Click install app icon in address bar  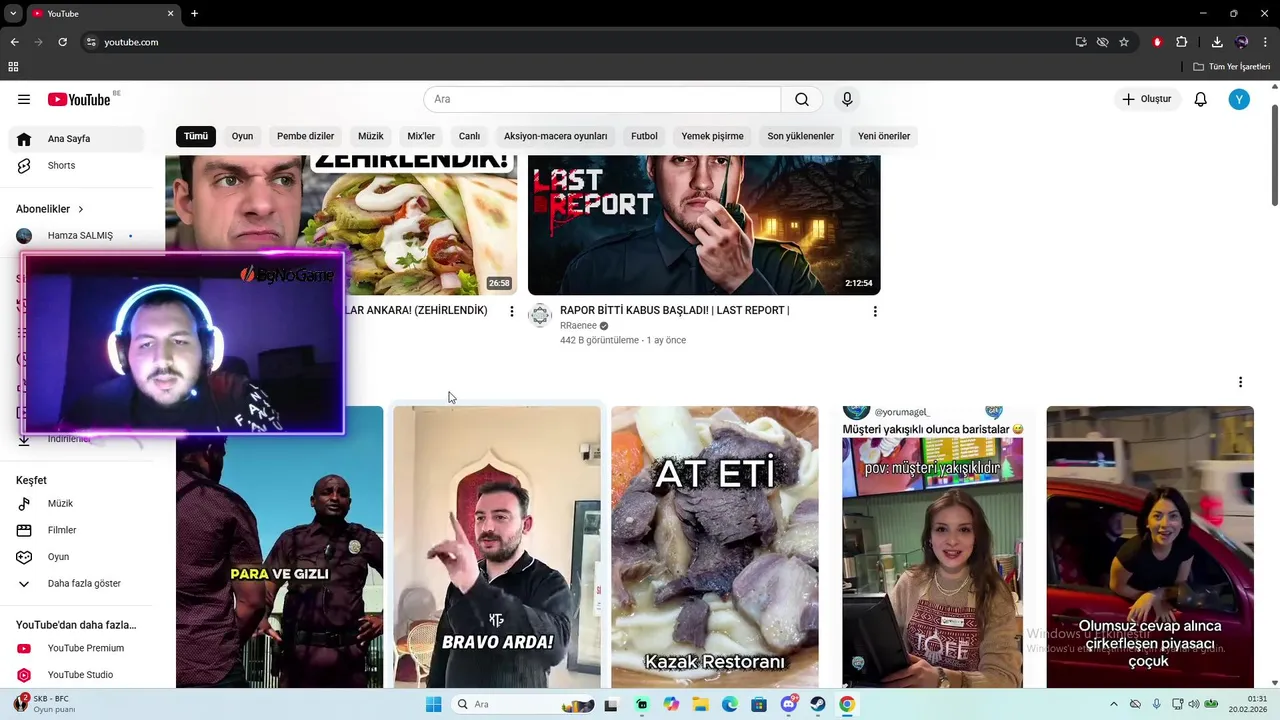coord(1081,42)
